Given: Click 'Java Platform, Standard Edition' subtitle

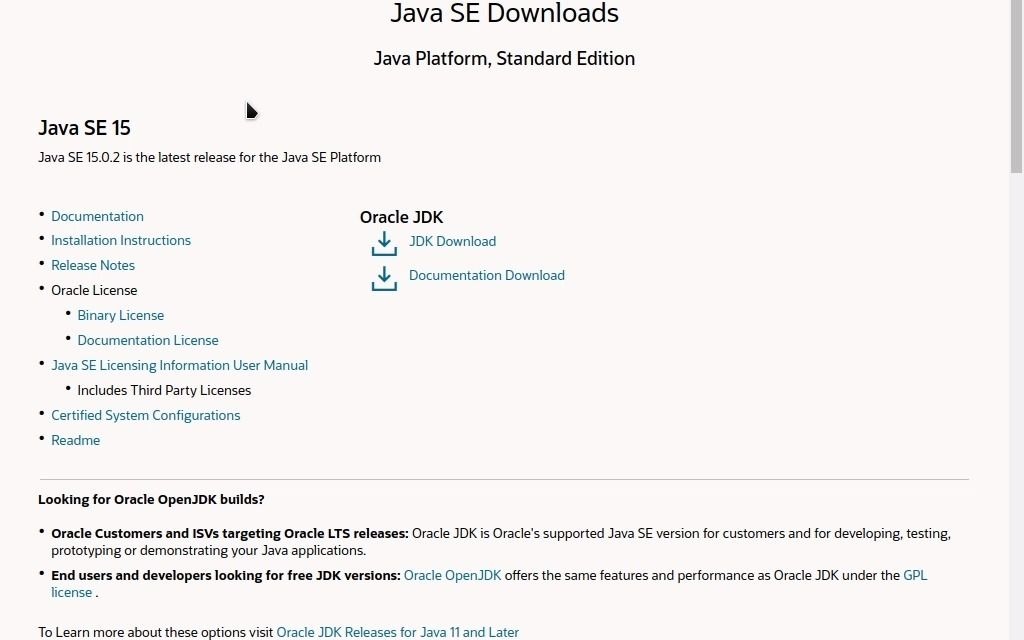Looking at the screenshot, I should click(504, 59).
